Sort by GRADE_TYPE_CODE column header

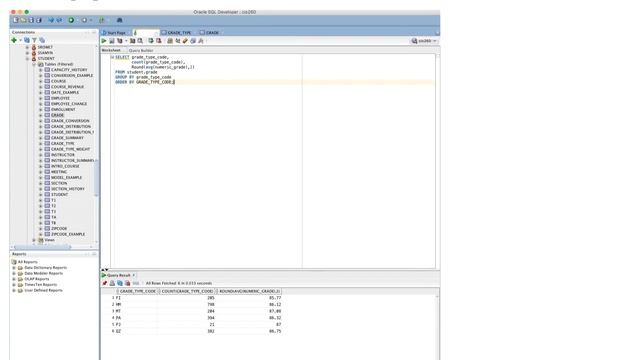pyautogui.click(x=138, y=291)
